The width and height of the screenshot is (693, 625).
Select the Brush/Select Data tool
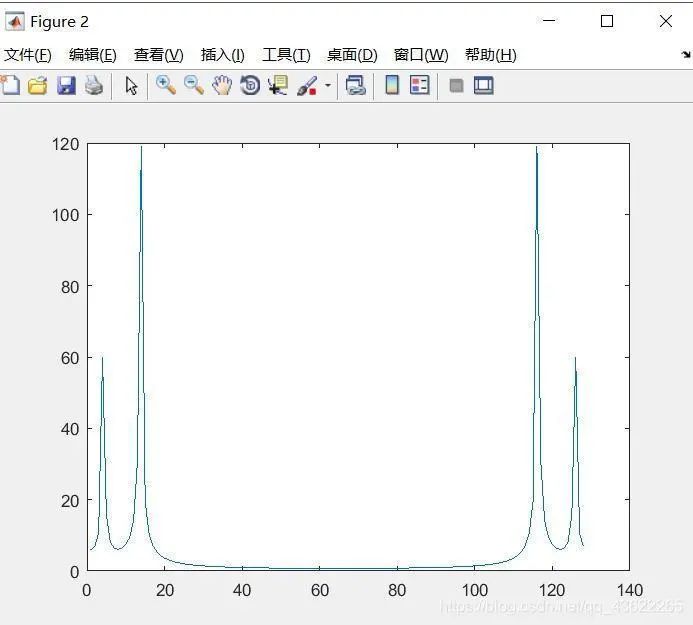pyautogui.click(x=307, y=86)
